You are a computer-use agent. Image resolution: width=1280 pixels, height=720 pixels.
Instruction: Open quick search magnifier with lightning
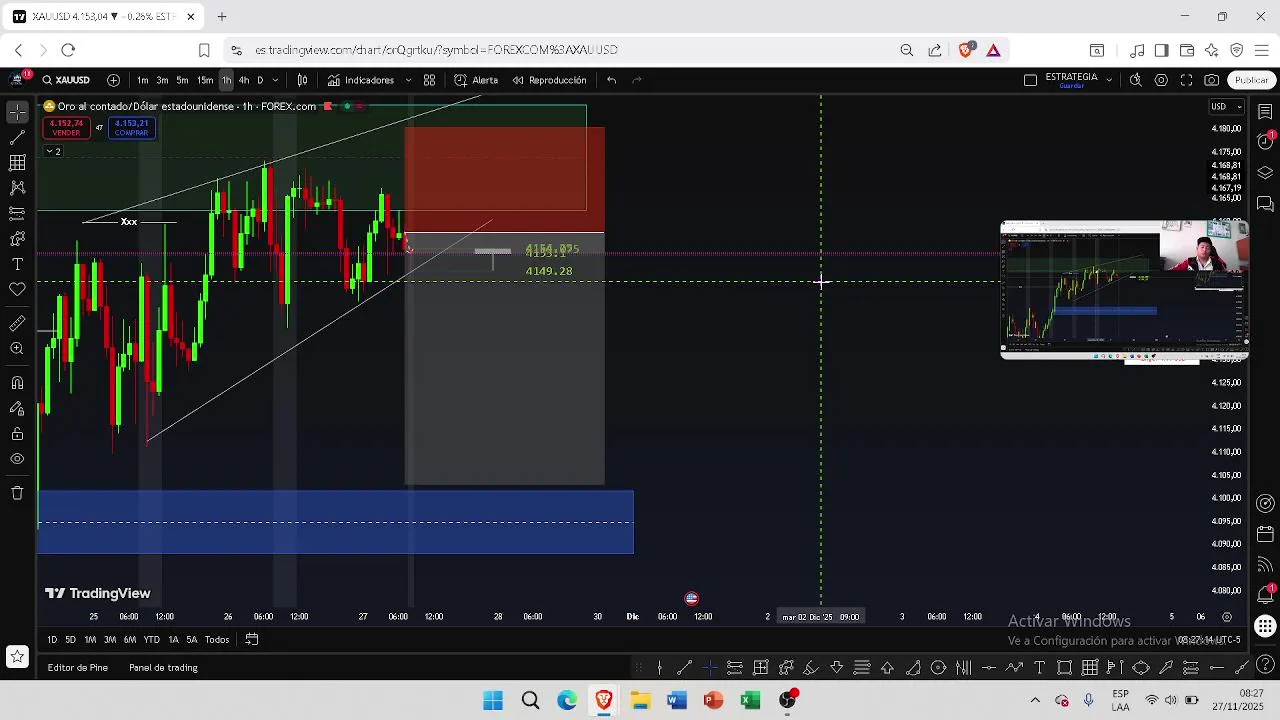(1136, 80)
